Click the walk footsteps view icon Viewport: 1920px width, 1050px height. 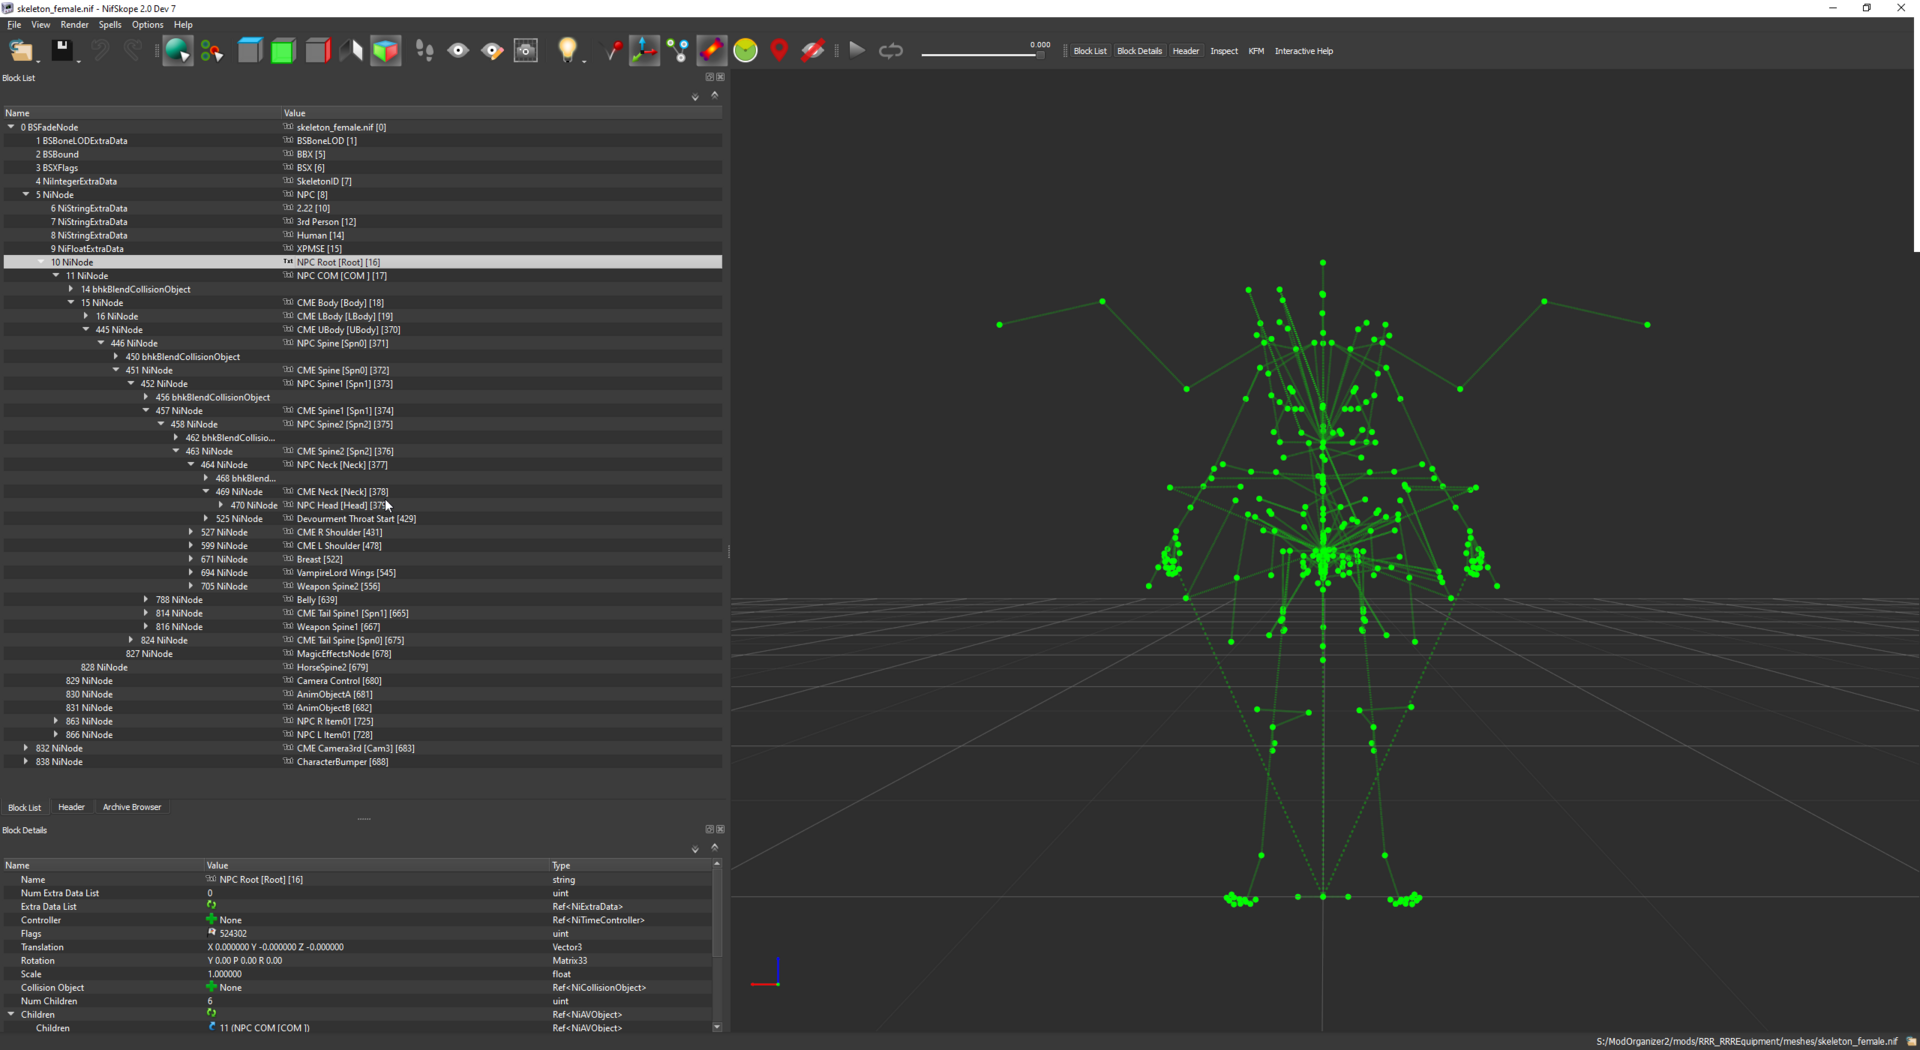tap(424, 51)
